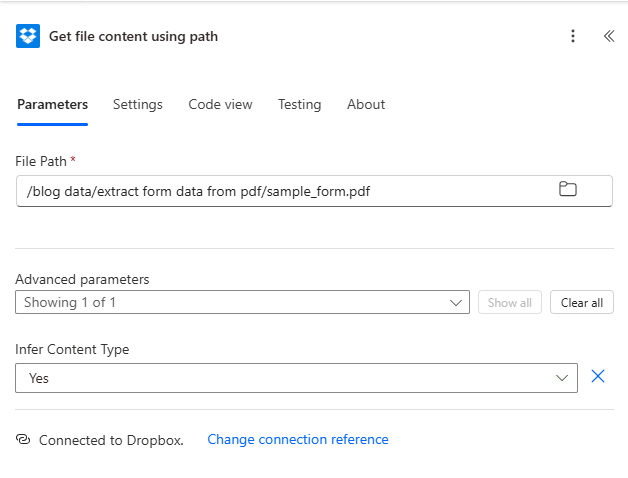Switch to the Parameters tab
This screenshot has width=628, height=478.
point(52,105)
